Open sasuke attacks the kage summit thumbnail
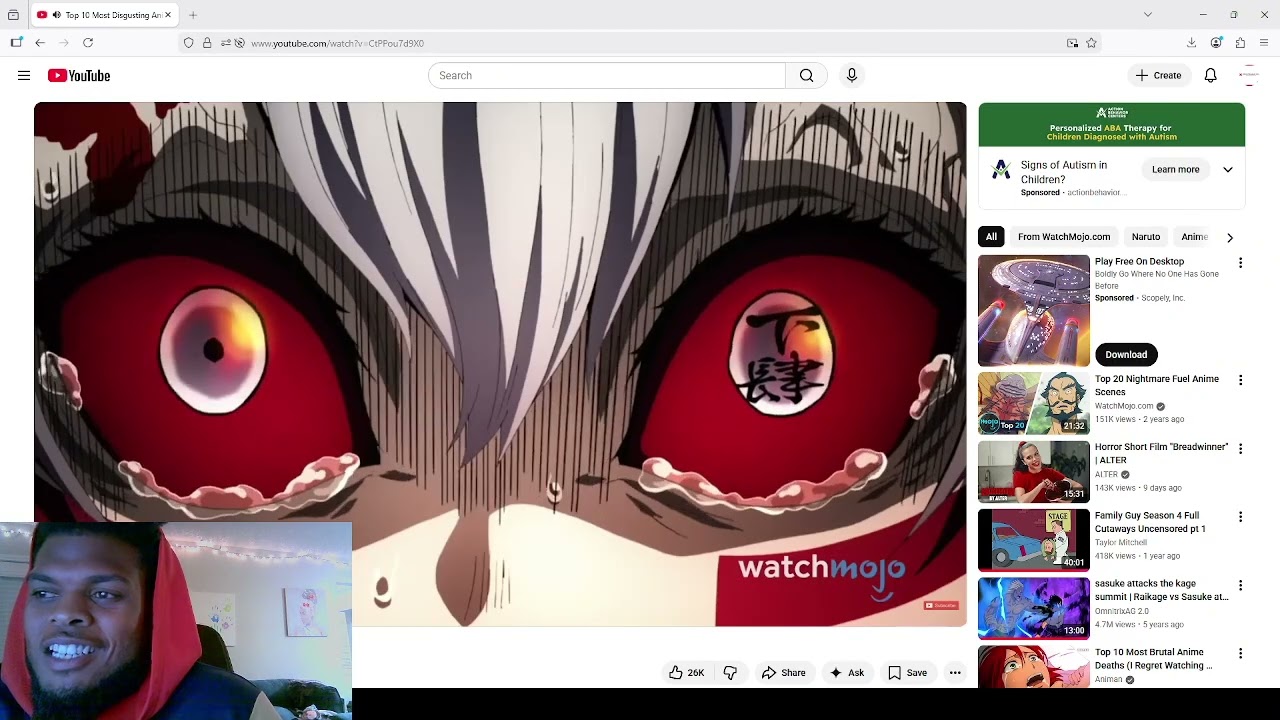Image resolution: width=1280 pixels, height=720 pixels. (x=1033, y=607)
